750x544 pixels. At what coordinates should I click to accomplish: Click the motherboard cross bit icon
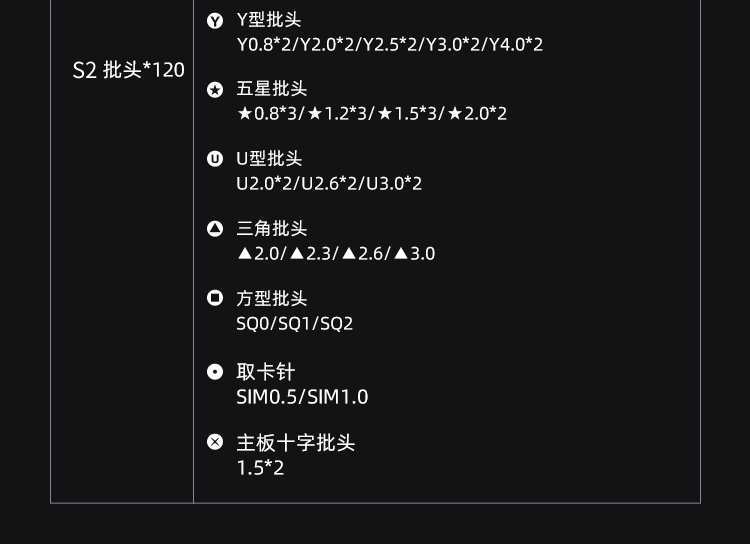215,442
